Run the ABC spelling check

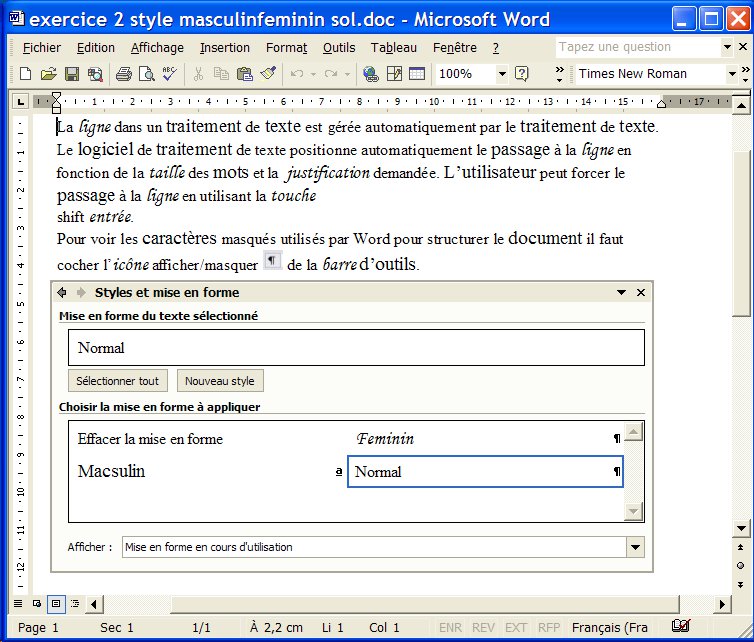tap(169, 74)
